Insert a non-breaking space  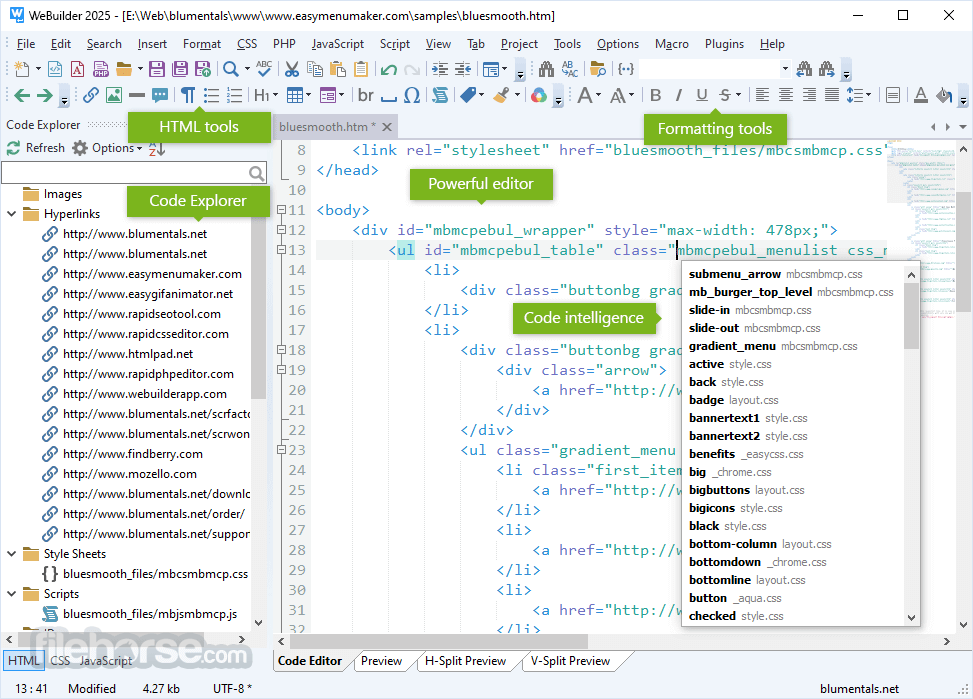[x=388, y=96]
